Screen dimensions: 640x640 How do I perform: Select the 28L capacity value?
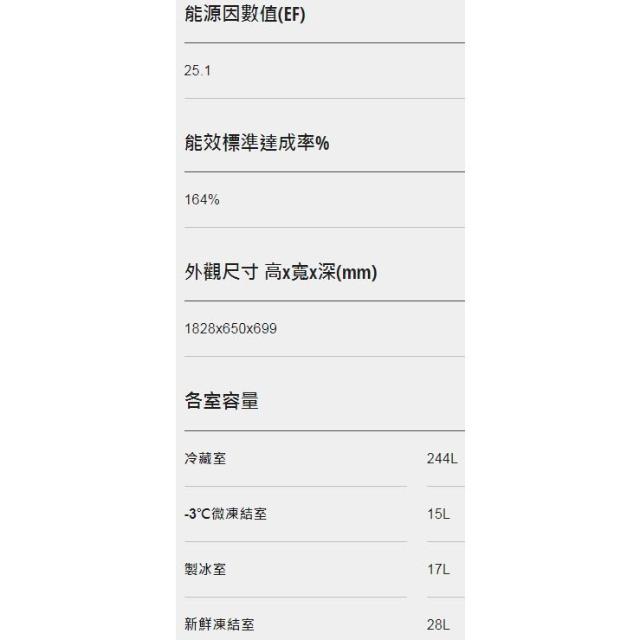[x=438, y=625]
